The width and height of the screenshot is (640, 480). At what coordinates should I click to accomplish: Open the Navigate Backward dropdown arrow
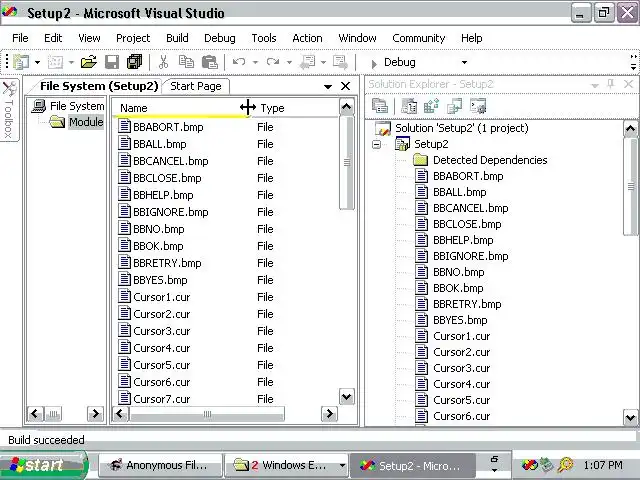323,62
